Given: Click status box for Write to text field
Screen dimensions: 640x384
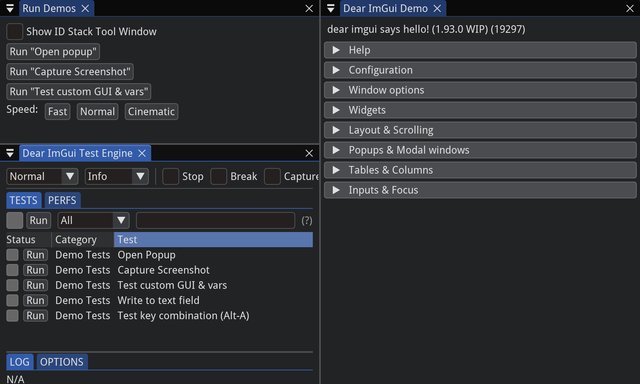Looking at the screenshot, I should (x=12, y=300).
